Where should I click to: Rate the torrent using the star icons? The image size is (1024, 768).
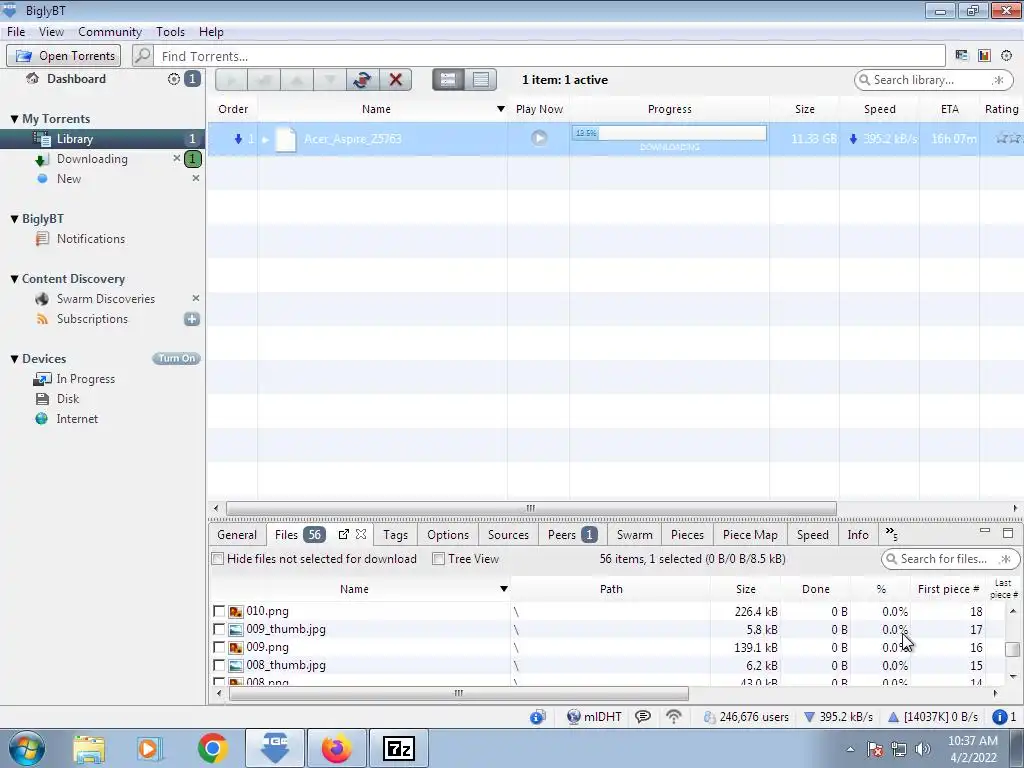click(1008, 138)
